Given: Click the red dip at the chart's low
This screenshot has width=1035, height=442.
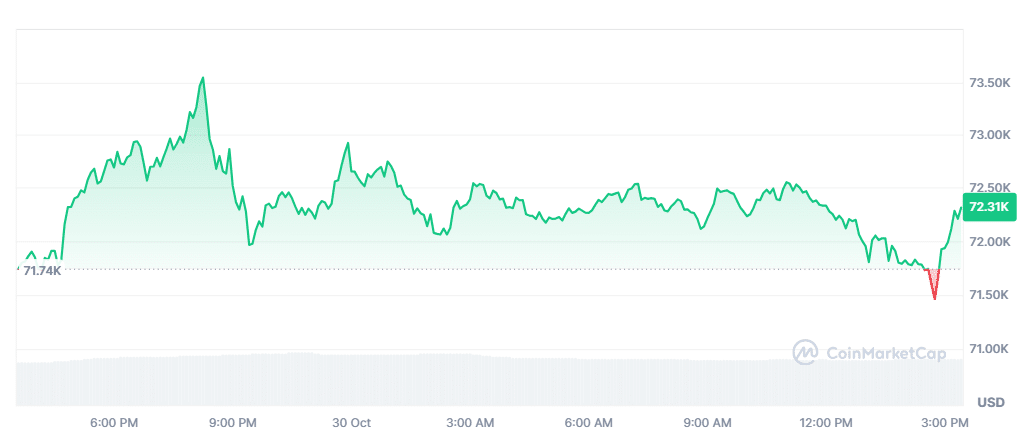Looking at the screenshot, I should tap(935, 293).
